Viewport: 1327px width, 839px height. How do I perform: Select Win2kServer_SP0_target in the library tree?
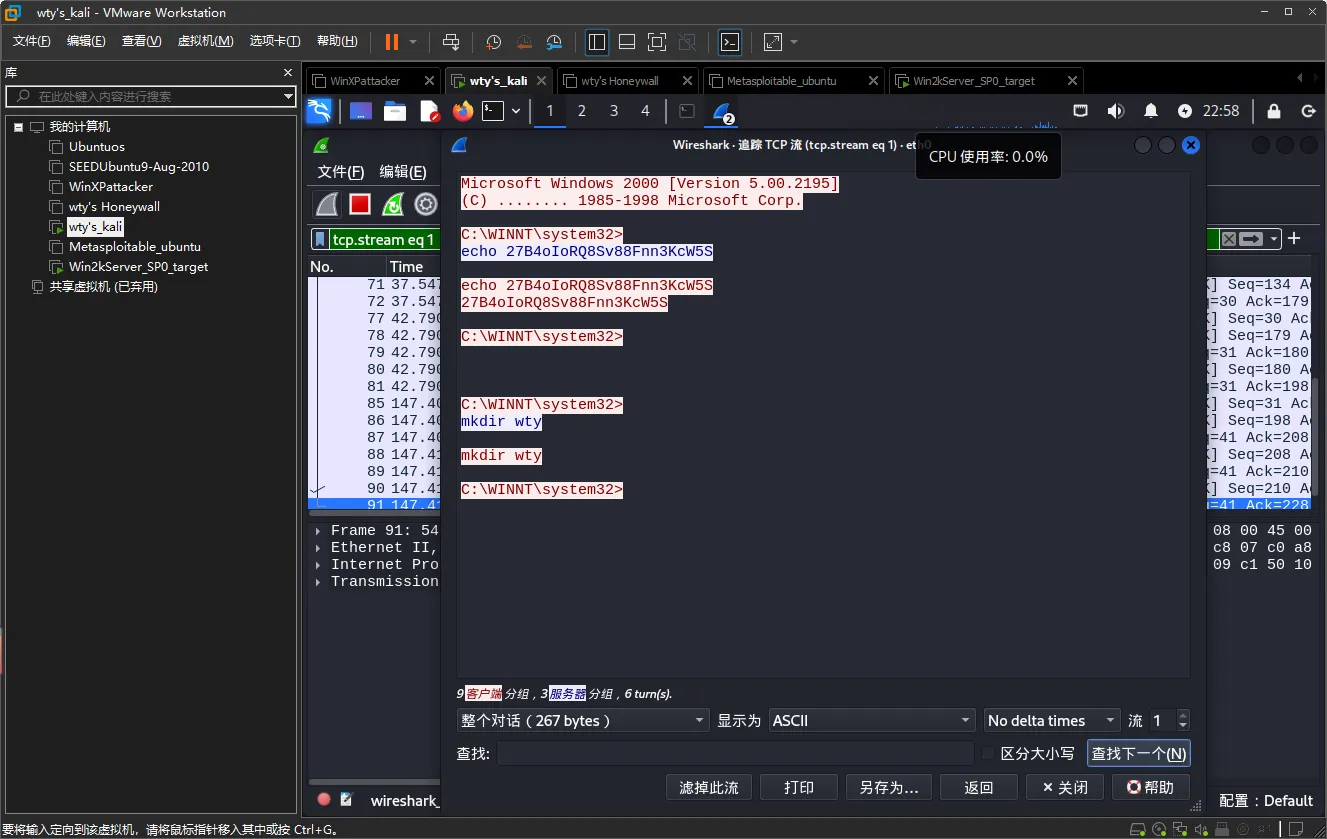(138, 267)
